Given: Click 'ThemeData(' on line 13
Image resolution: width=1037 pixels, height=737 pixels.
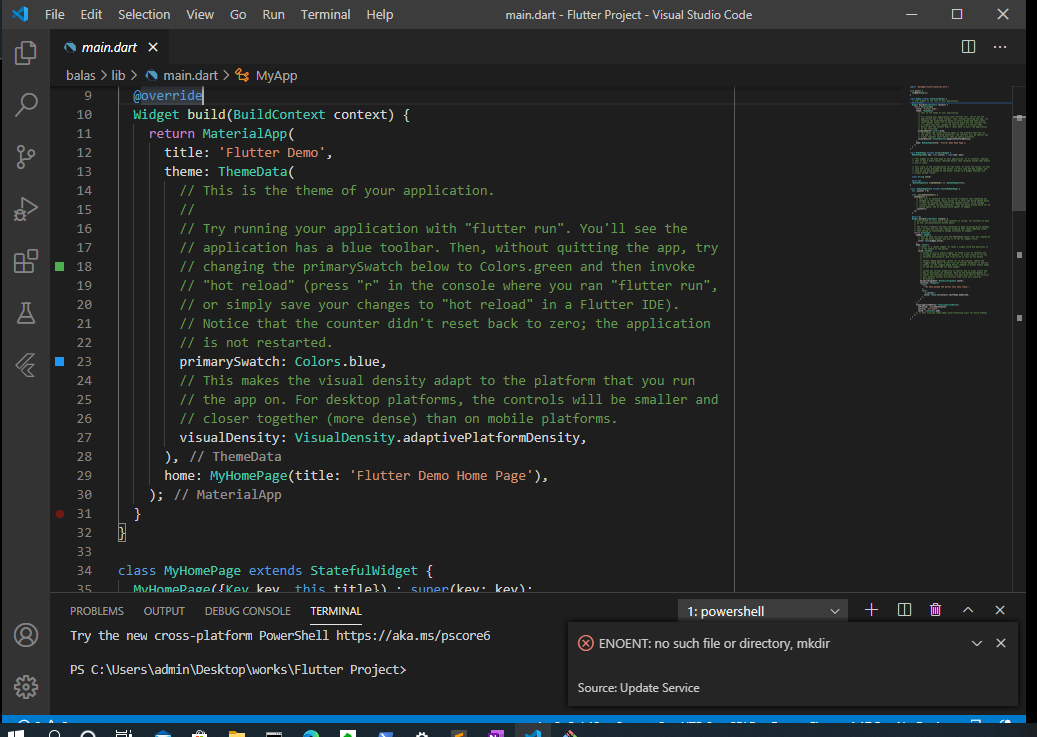Looking at the screenshot, I should tap(256, 171).
